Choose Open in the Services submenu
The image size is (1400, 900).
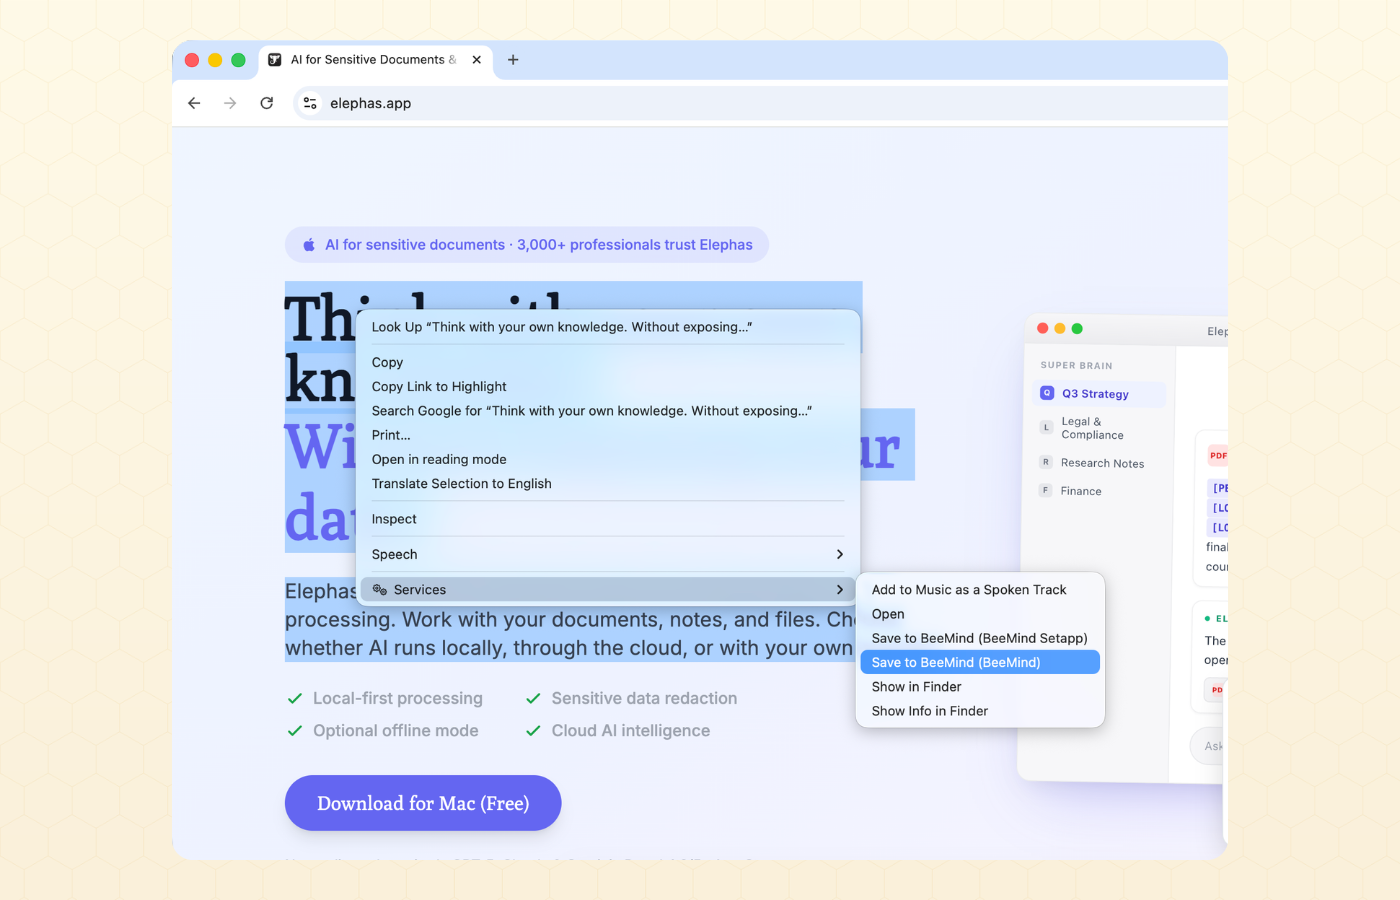point(980,614)
